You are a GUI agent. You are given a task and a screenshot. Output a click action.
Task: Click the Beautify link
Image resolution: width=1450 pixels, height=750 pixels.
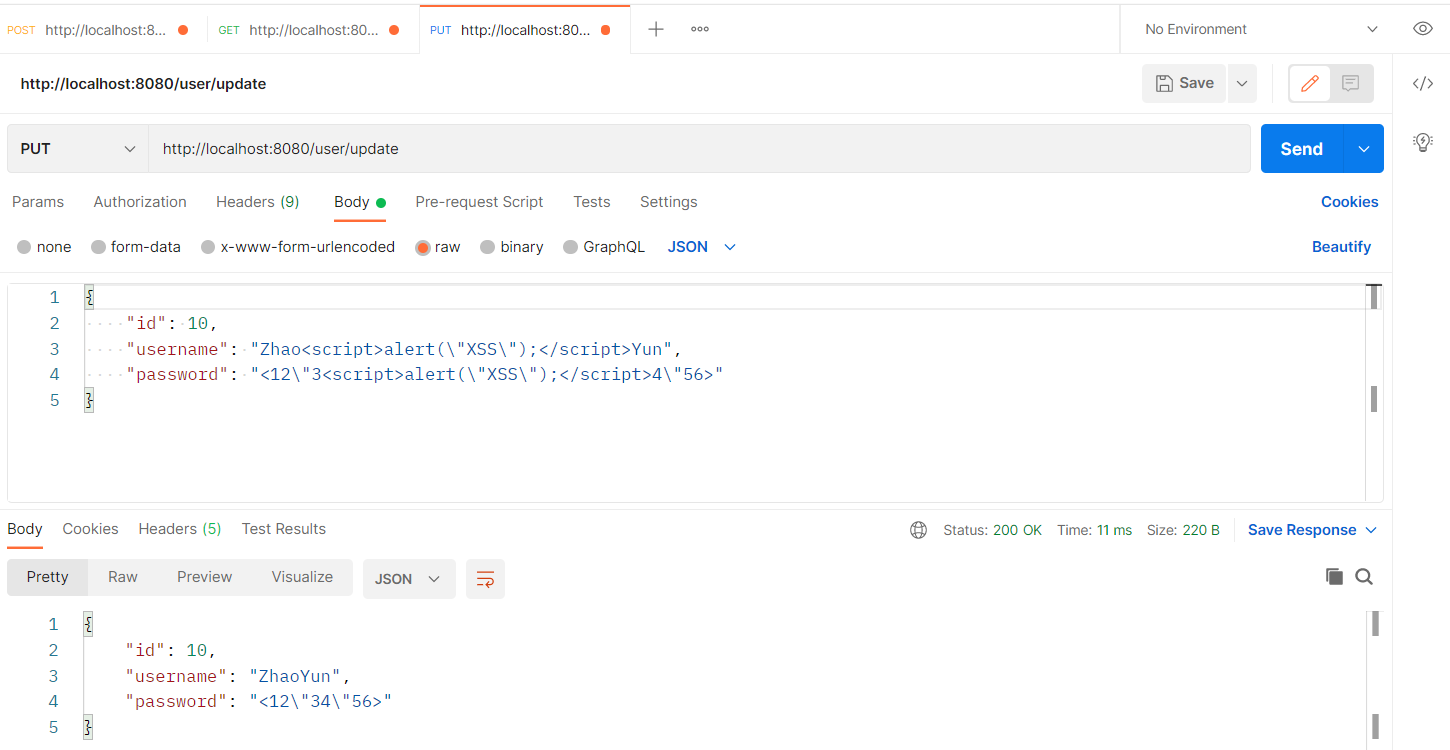[1341, 247]
